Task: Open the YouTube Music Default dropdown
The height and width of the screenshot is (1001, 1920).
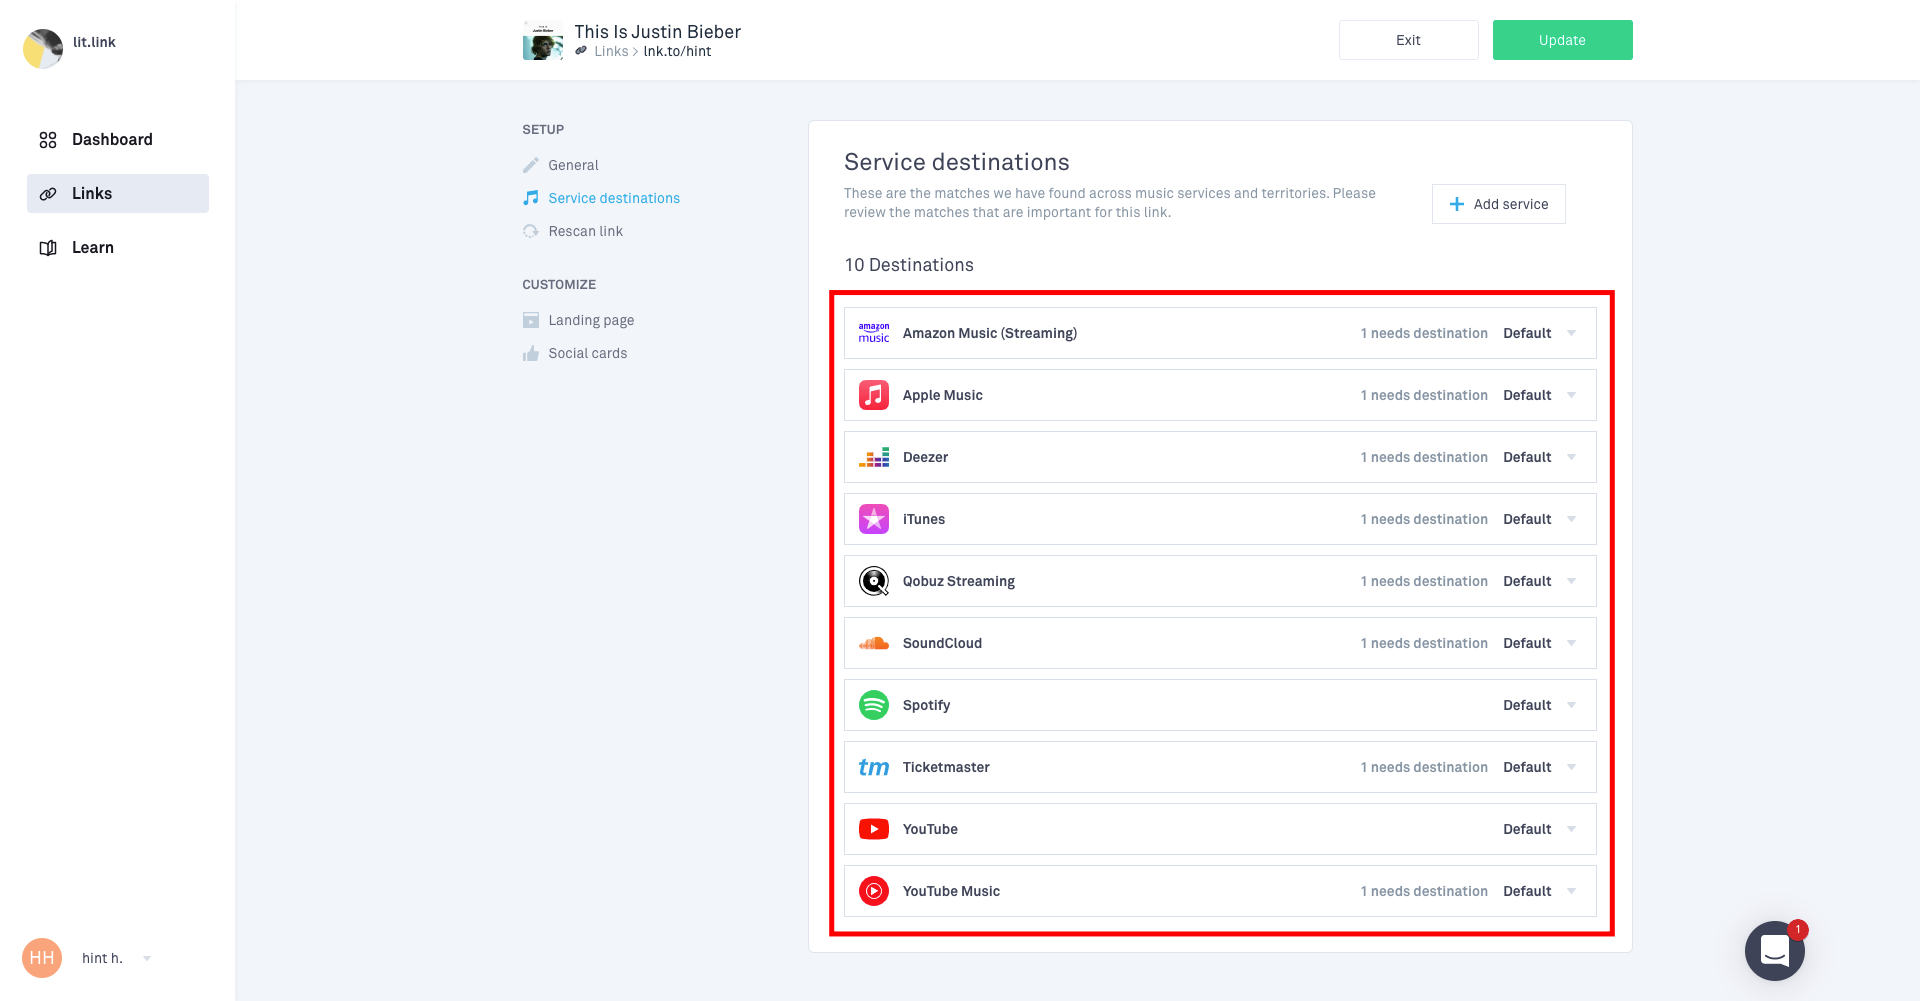Action: point(1571,891)
